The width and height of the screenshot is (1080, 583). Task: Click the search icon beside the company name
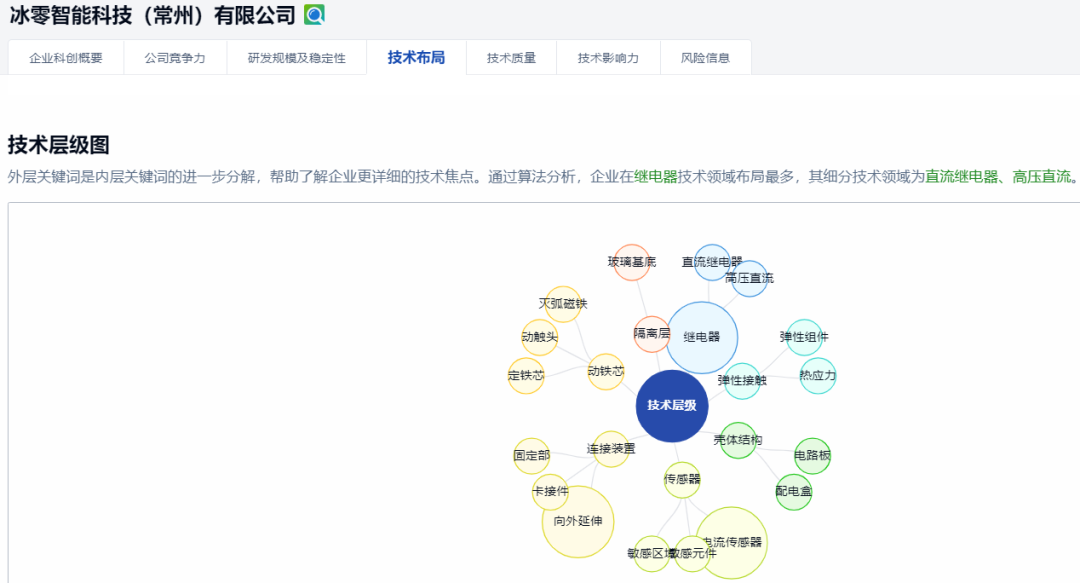[x=314, y=15]
